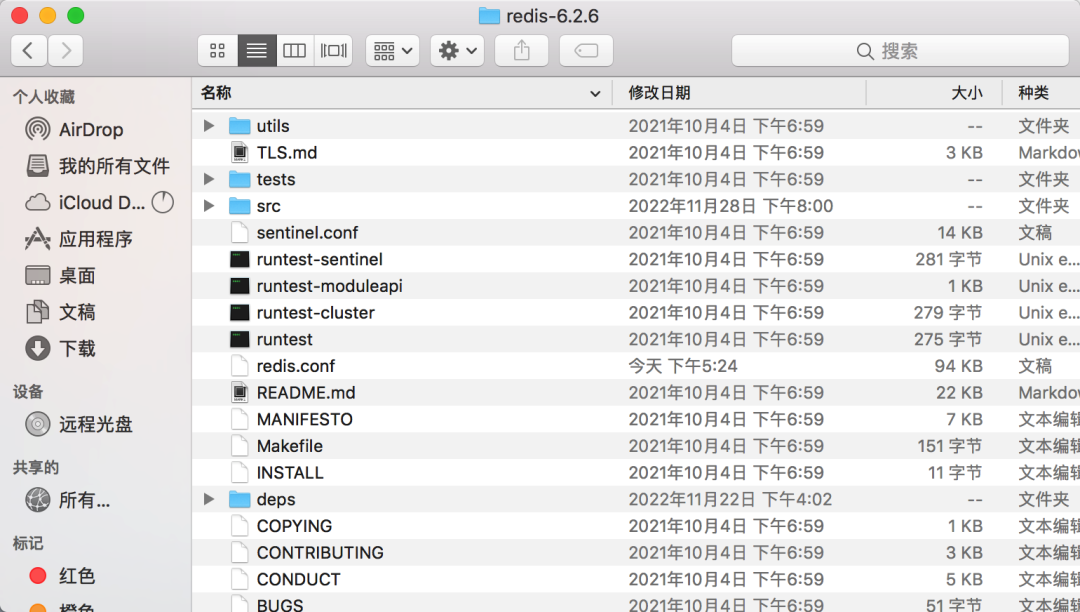Select the deps folder icon
The image size is (1080, 612).
240,499
